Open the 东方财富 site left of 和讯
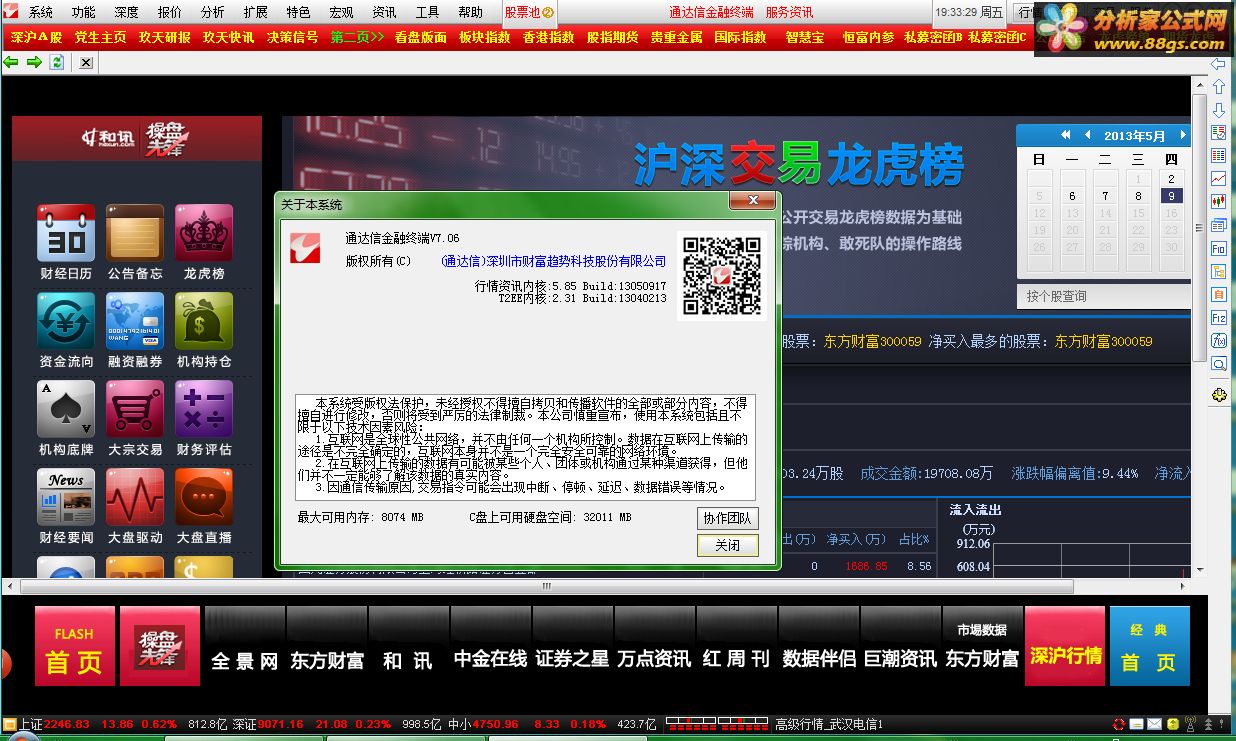This screenshot has width=1236, height=741. point(327,646)
